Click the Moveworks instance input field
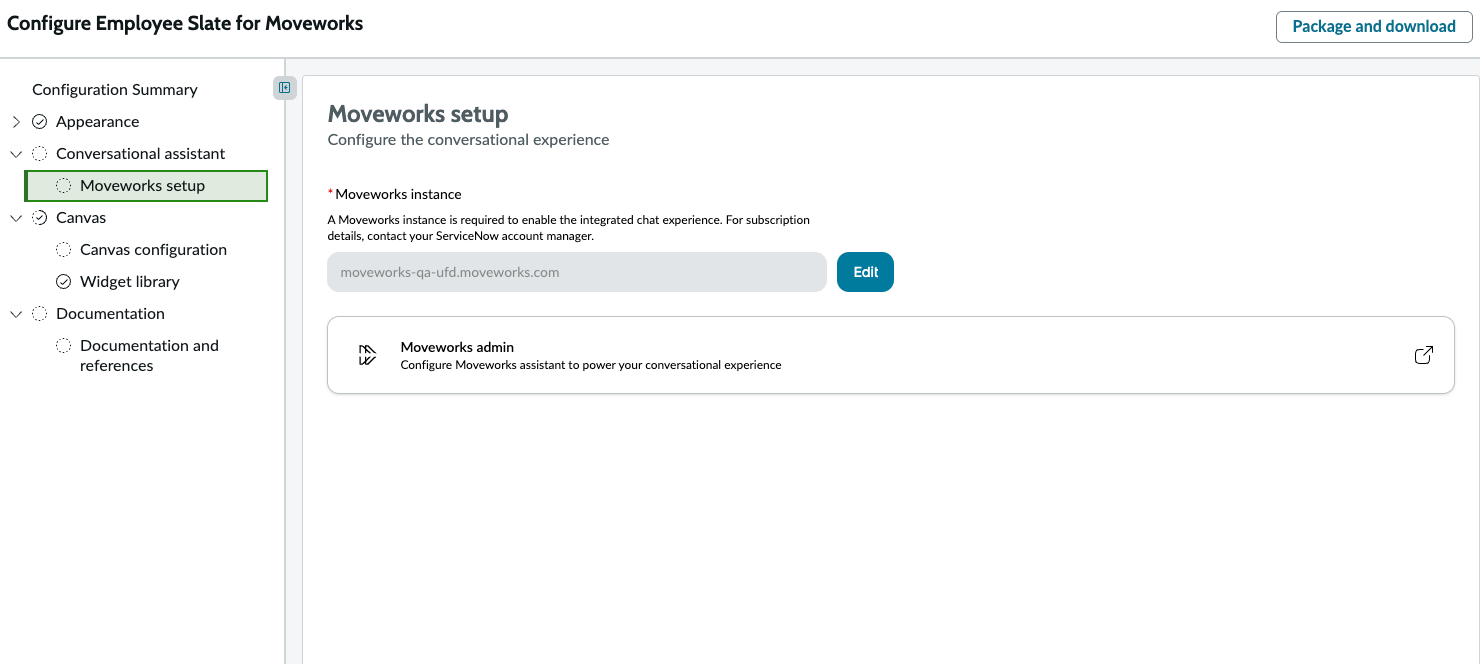 [x=577, y=272]
